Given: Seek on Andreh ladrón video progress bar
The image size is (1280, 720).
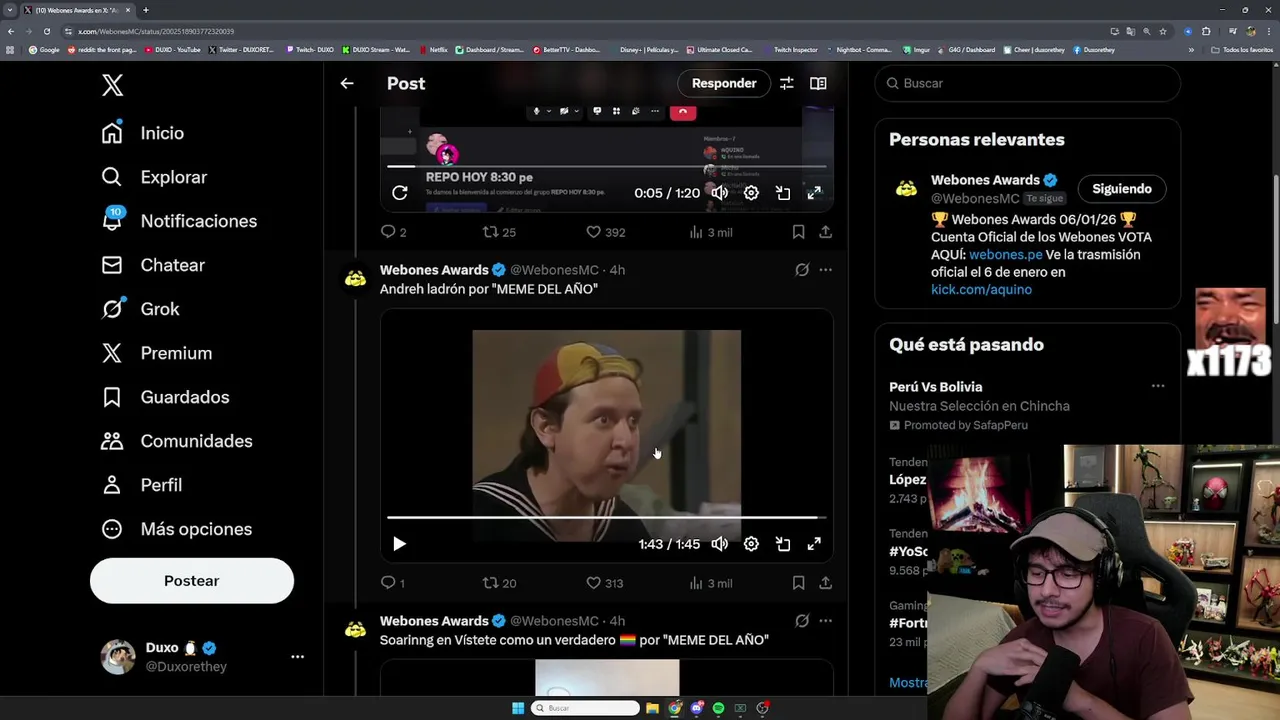Looking at the screenshot, I should [607, 517].
